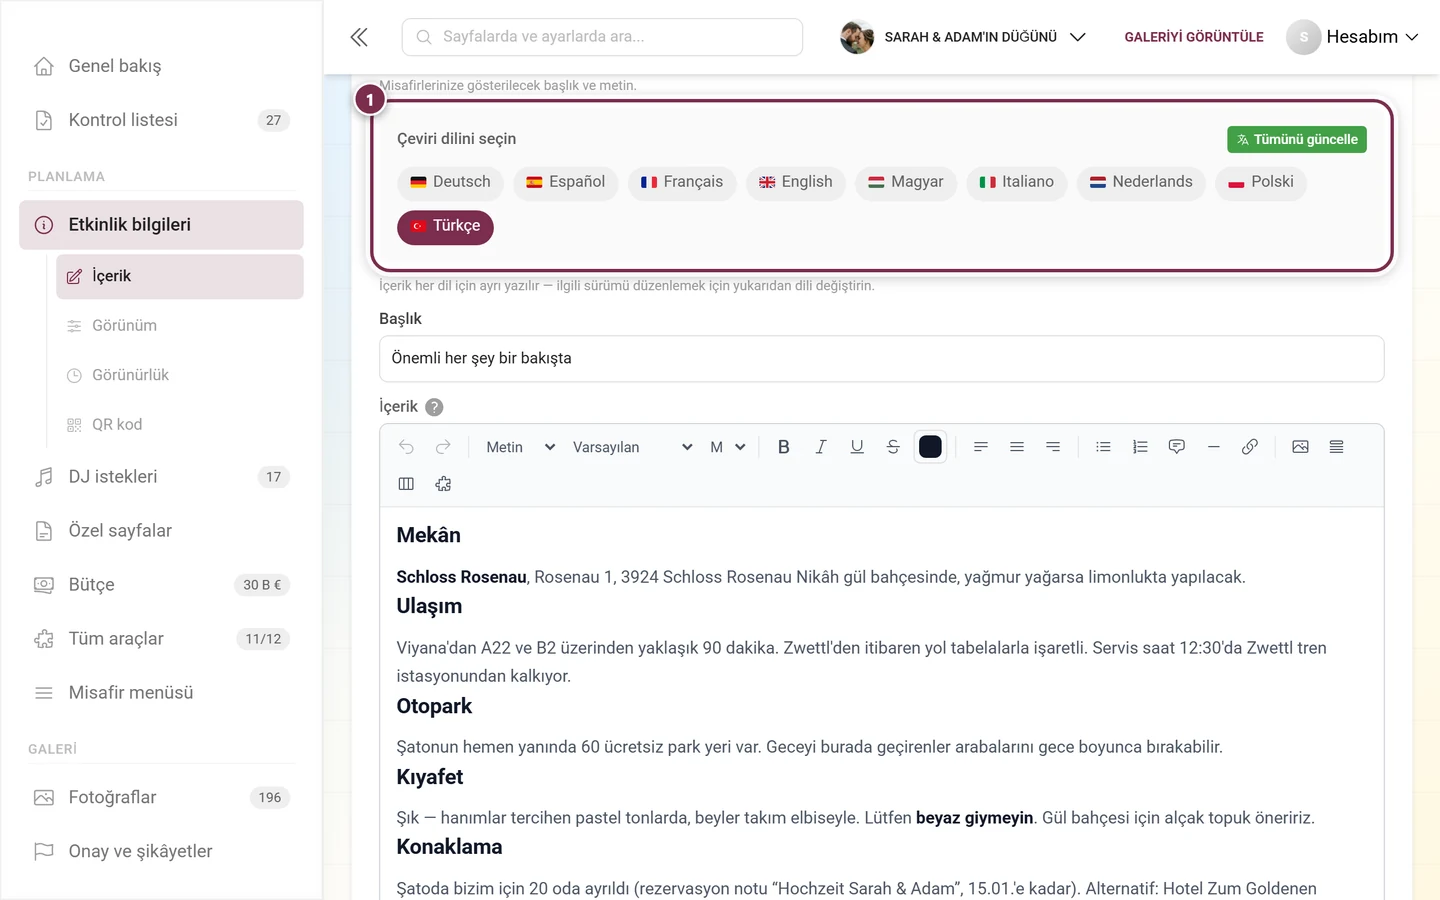Align text to the right
The height and width of the screenshot is (900, 1440).
(x=1053, y=447)
